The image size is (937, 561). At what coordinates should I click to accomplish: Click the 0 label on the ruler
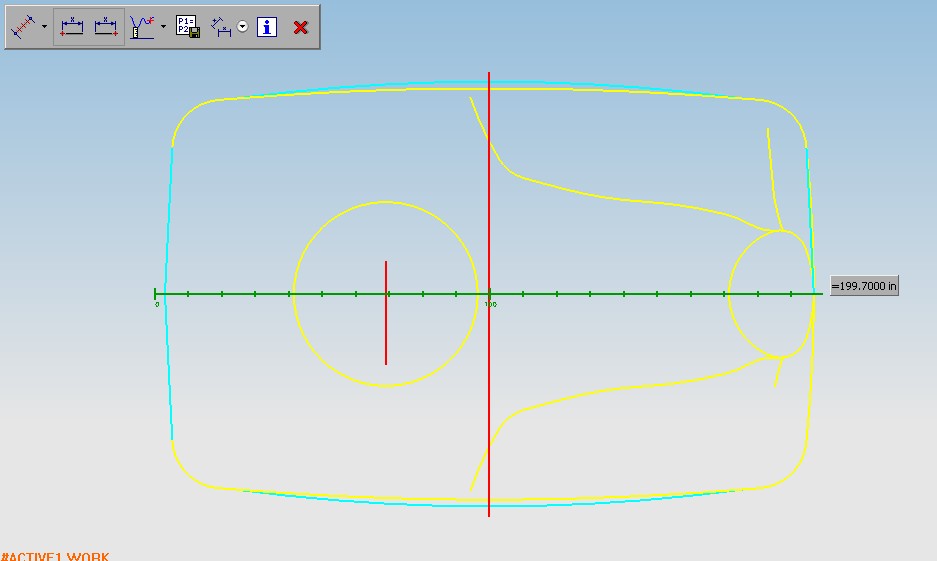tap(157, 305)
